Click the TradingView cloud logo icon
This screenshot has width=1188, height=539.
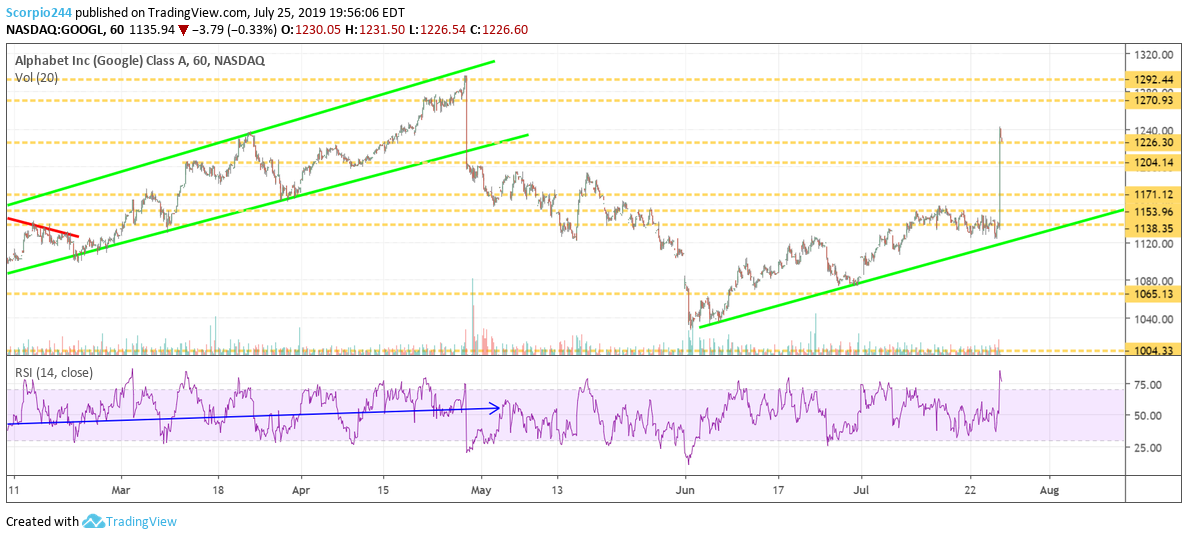point(92,522)
